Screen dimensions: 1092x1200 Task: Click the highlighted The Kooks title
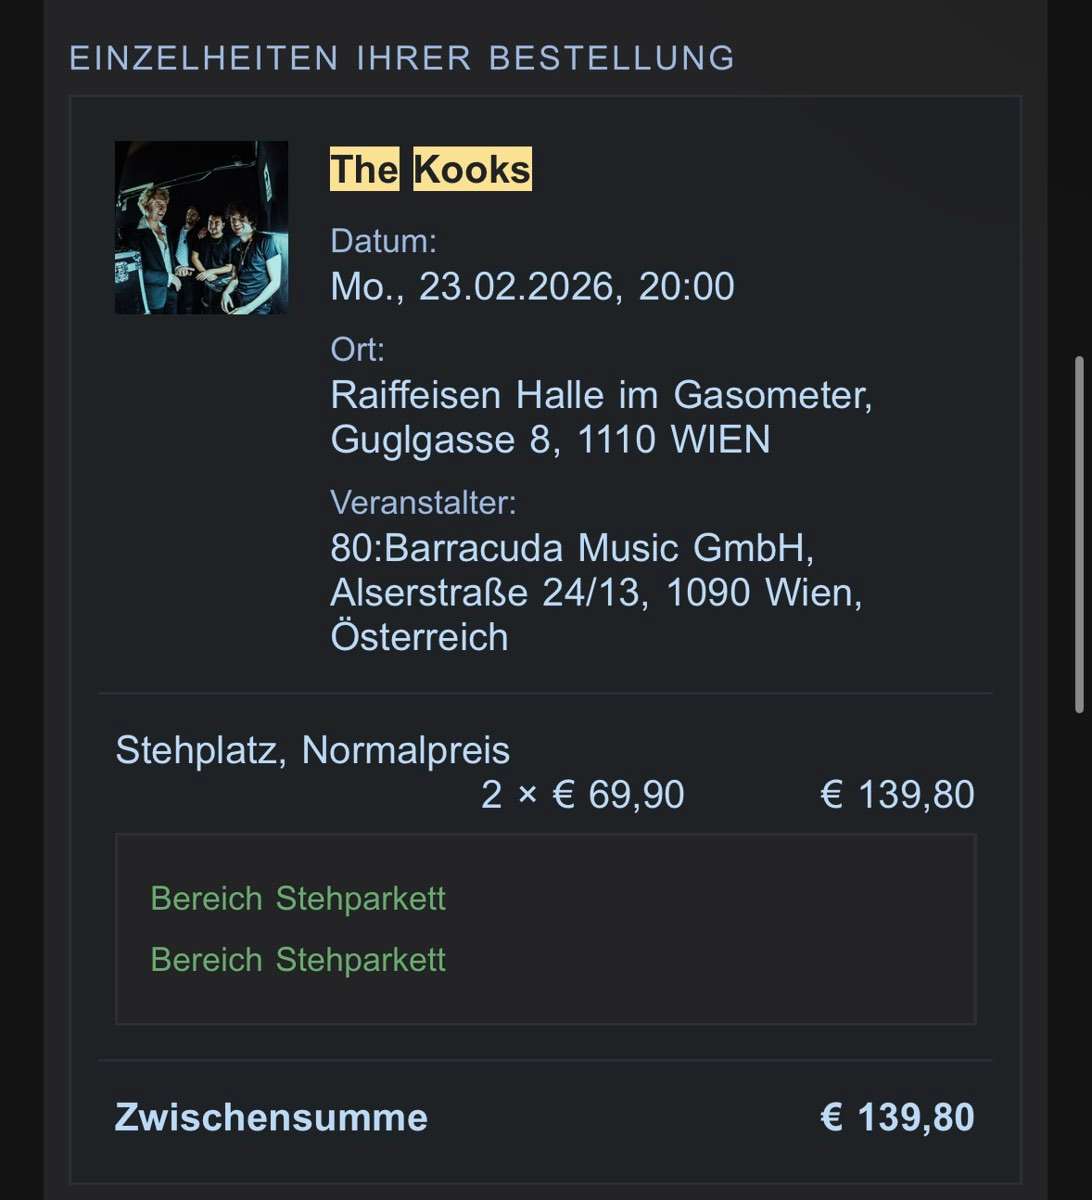[431, 169]
